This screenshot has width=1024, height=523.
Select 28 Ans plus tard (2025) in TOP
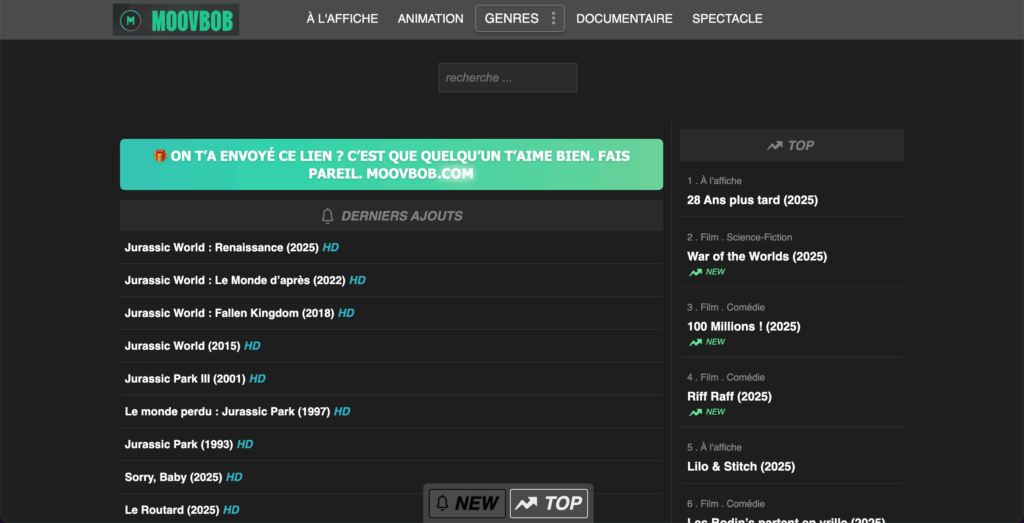click(x=752, y=200)
